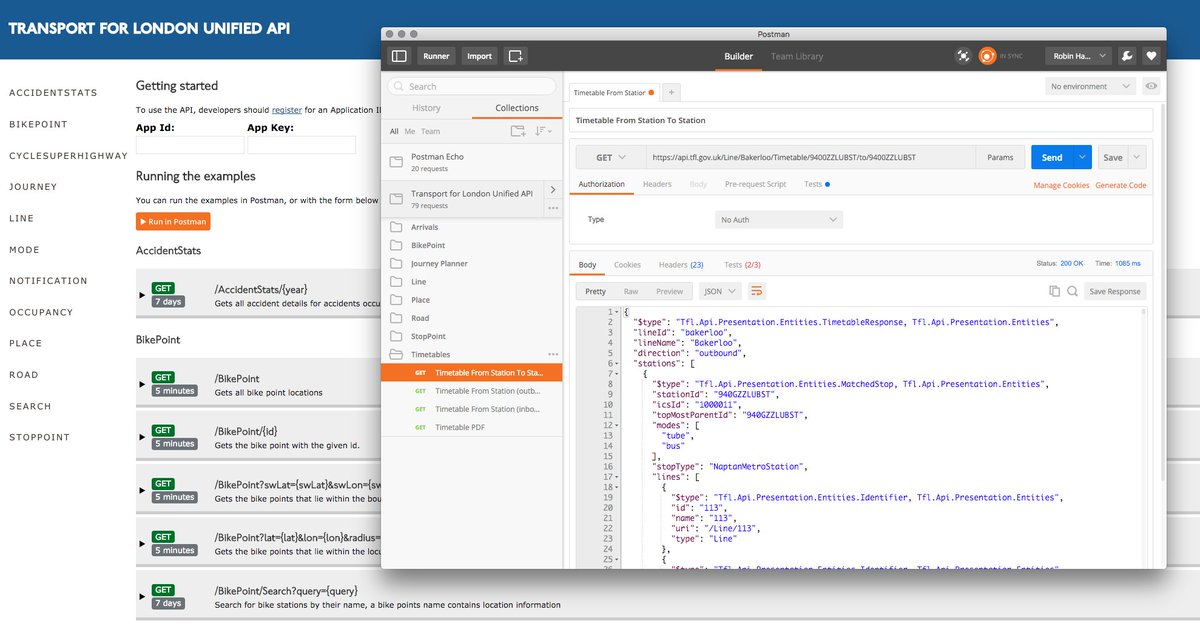Open the No environment dropdown
Image resolution: width=1200 pixels, height=632 pixels.
(1090, 86)
